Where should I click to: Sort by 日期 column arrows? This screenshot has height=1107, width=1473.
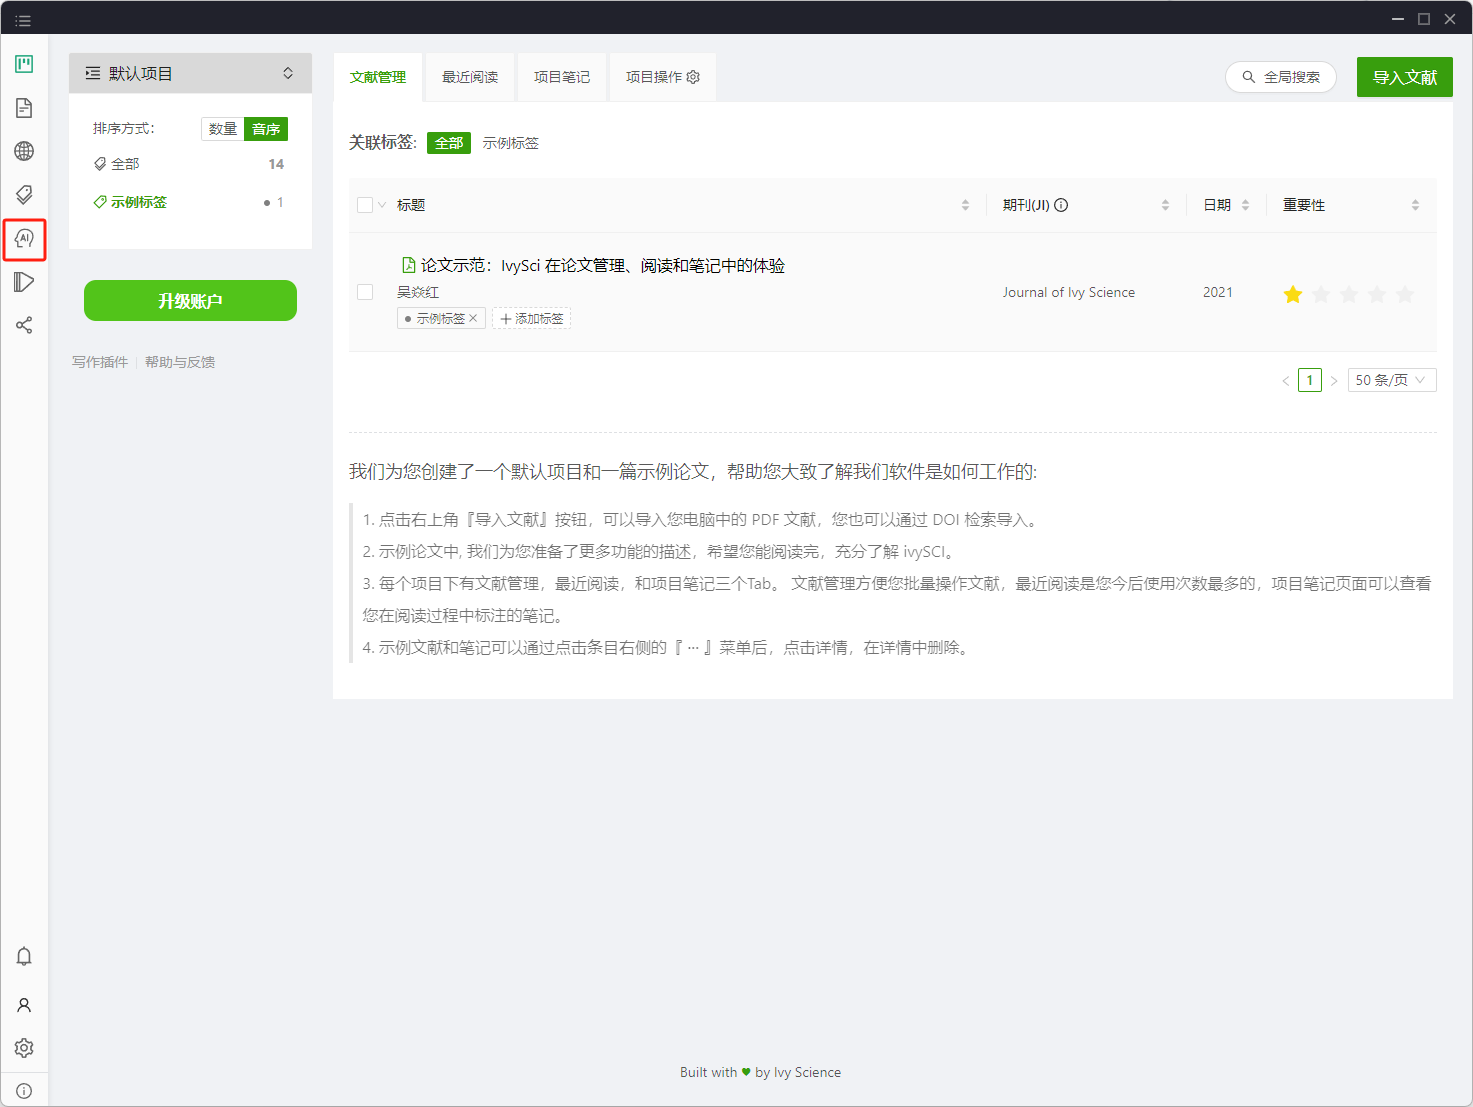pos(1245,205)
